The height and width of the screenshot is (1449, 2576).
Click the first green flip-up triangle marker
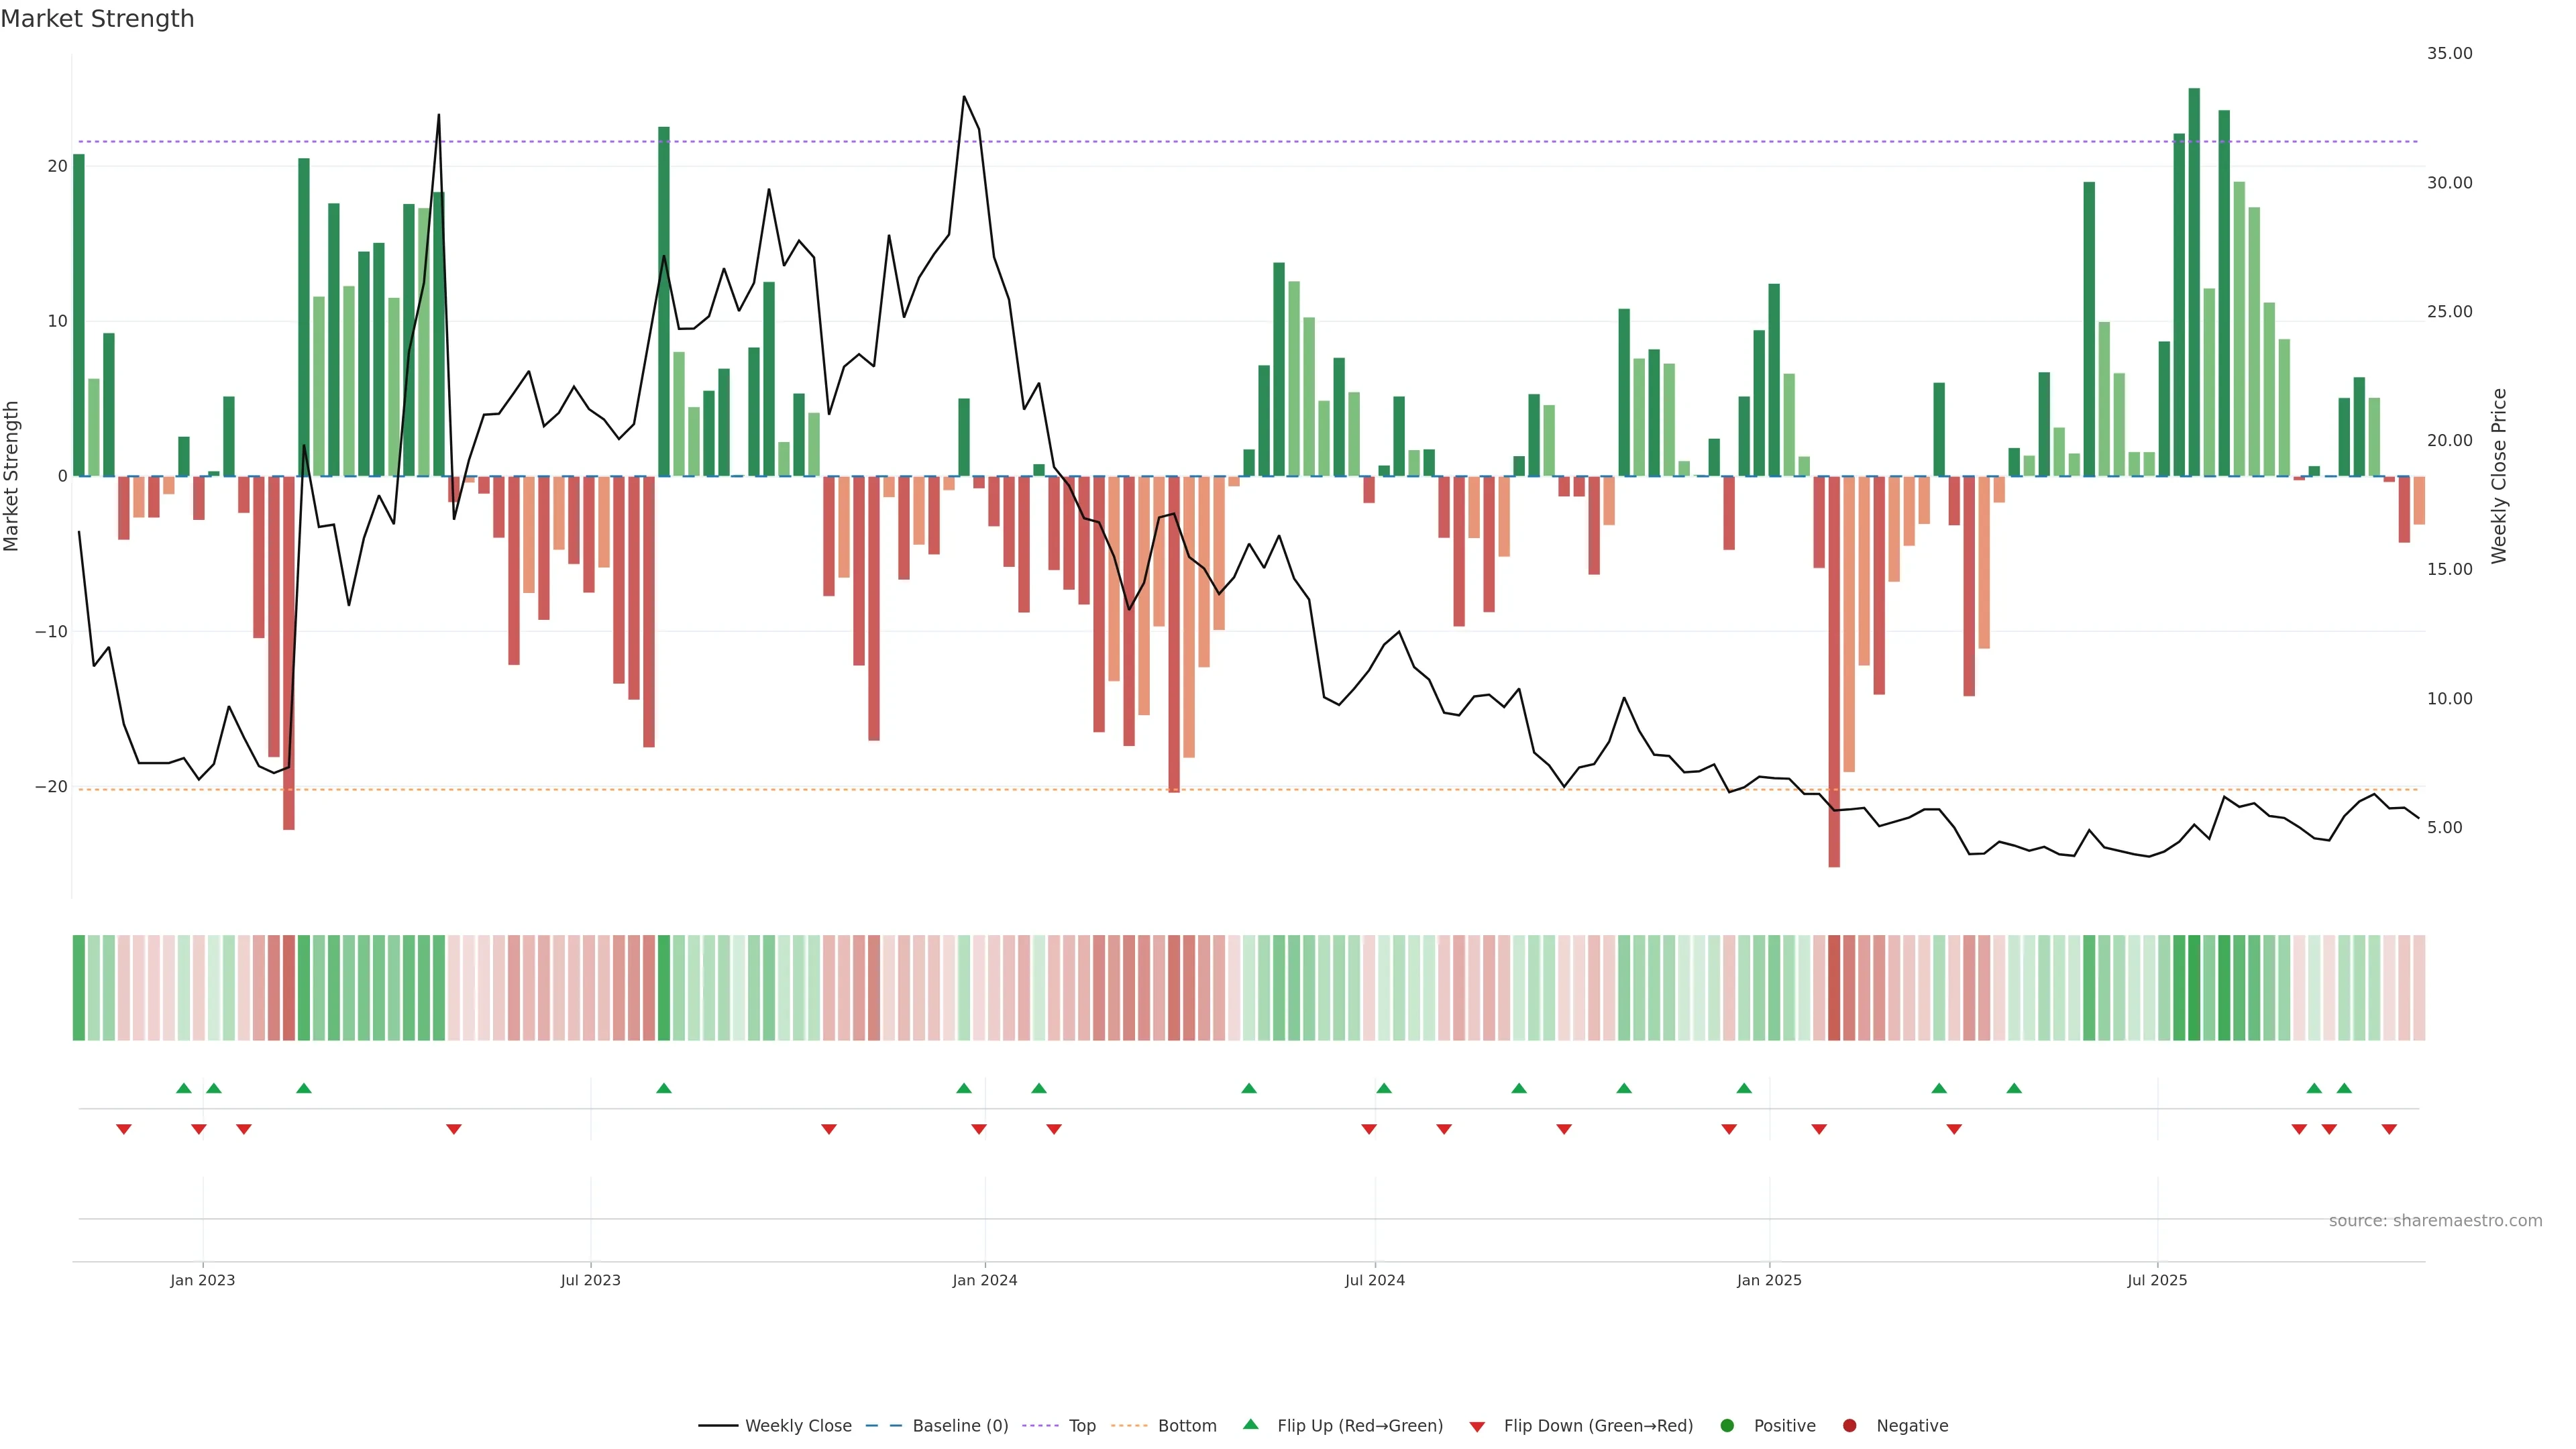click(x=183, y=1088)
